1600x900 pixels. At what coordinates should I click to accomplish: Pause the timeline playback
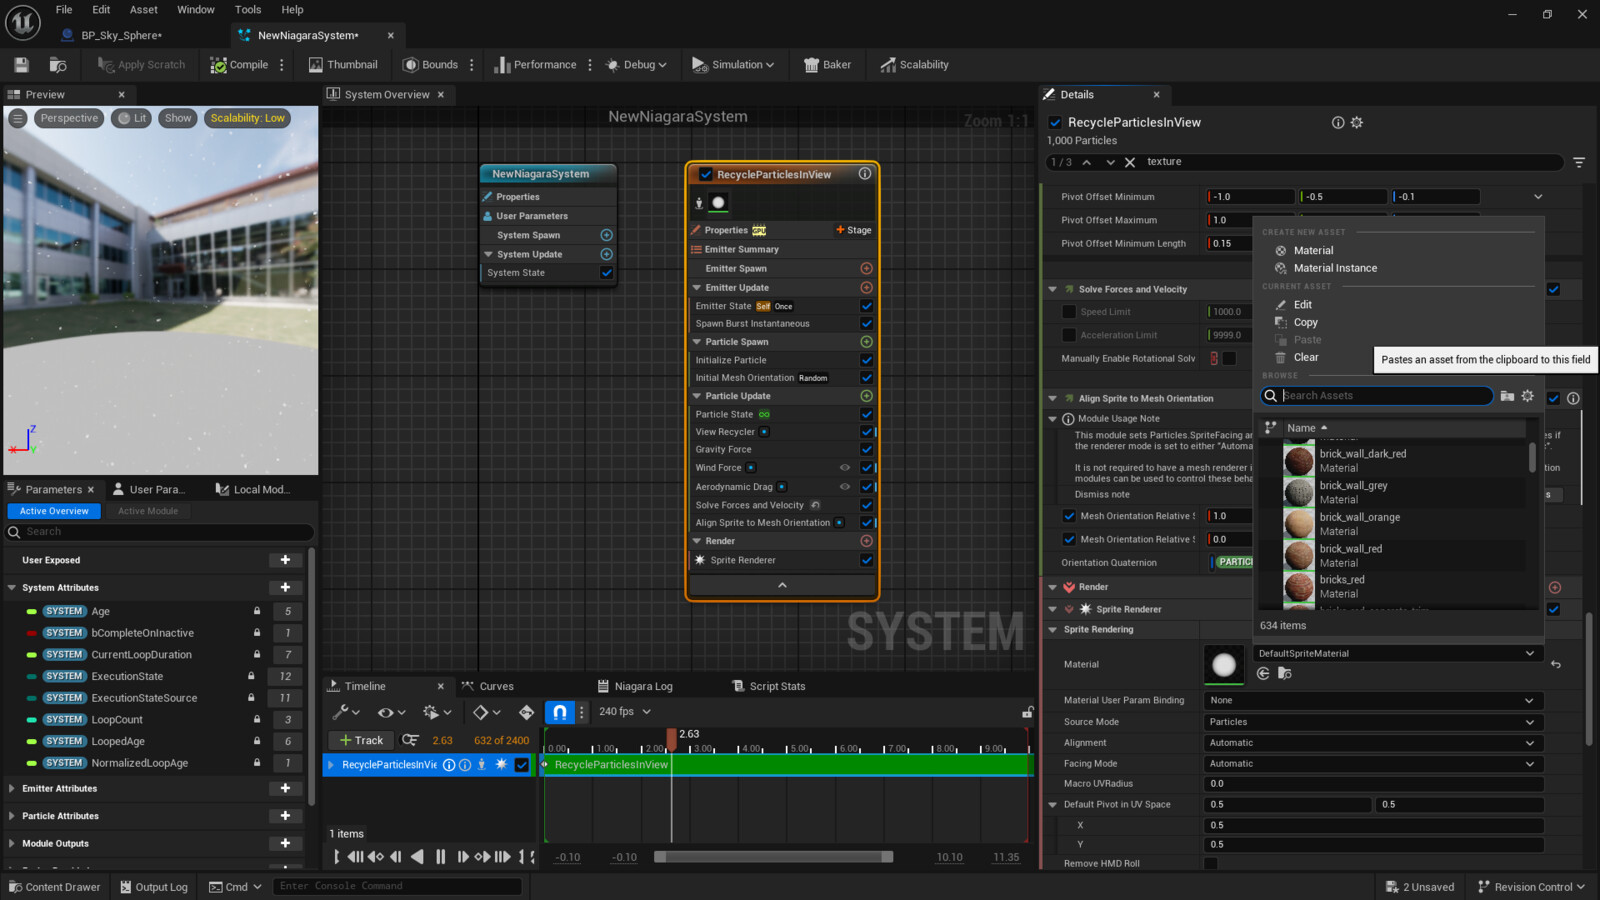[440, 857]
